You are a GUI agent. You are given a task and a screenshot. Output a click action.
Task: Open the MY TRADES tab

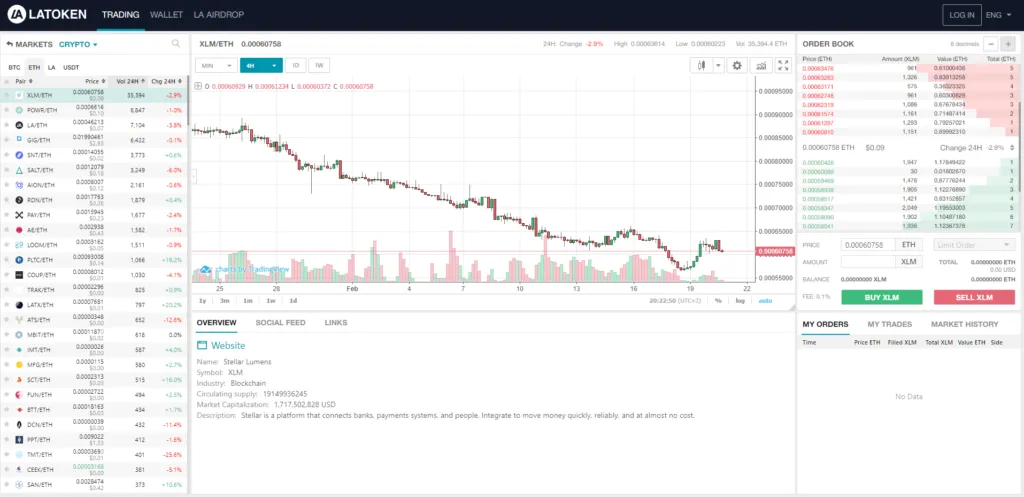click(x=889, y=324)
